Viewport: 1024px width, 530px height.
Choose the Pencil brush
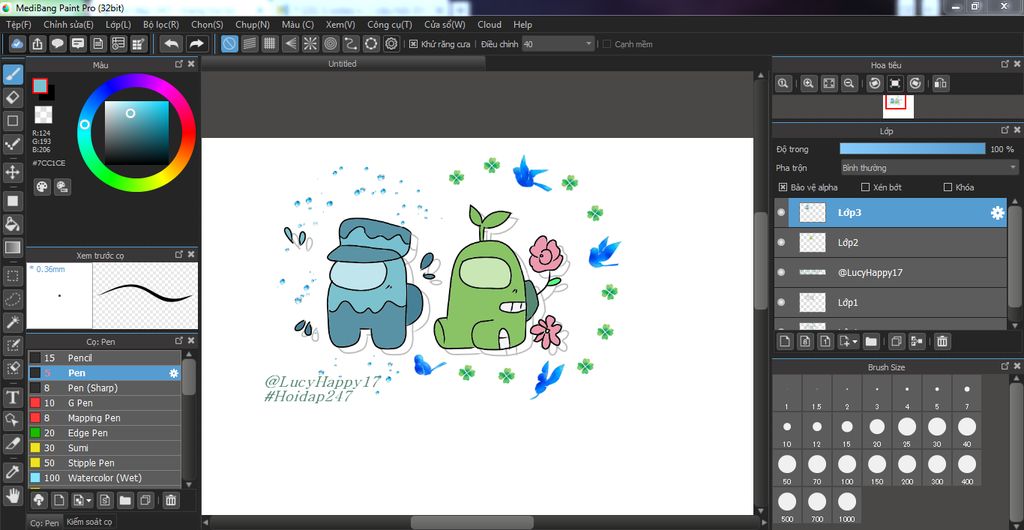(104, 358)
